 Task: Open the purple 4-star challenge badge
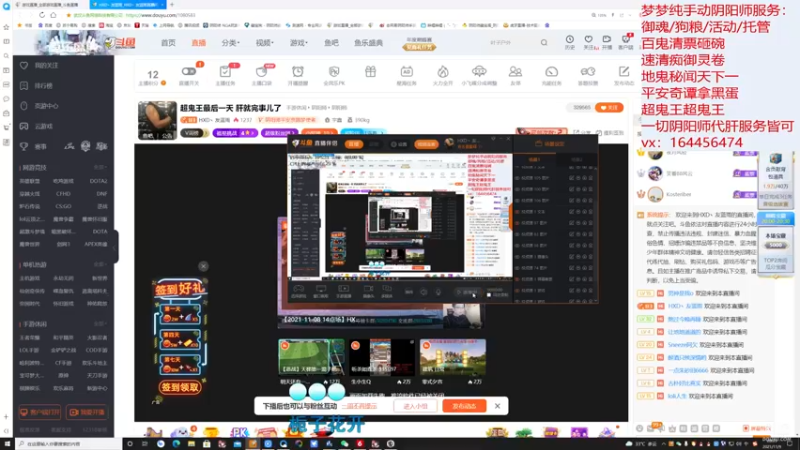coord(234,133)
